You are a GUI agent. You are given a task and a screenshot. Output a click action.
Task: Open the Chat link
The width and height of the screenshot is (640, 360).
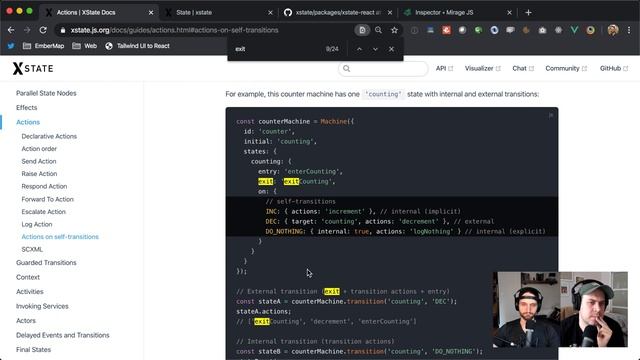coord(523,69)
